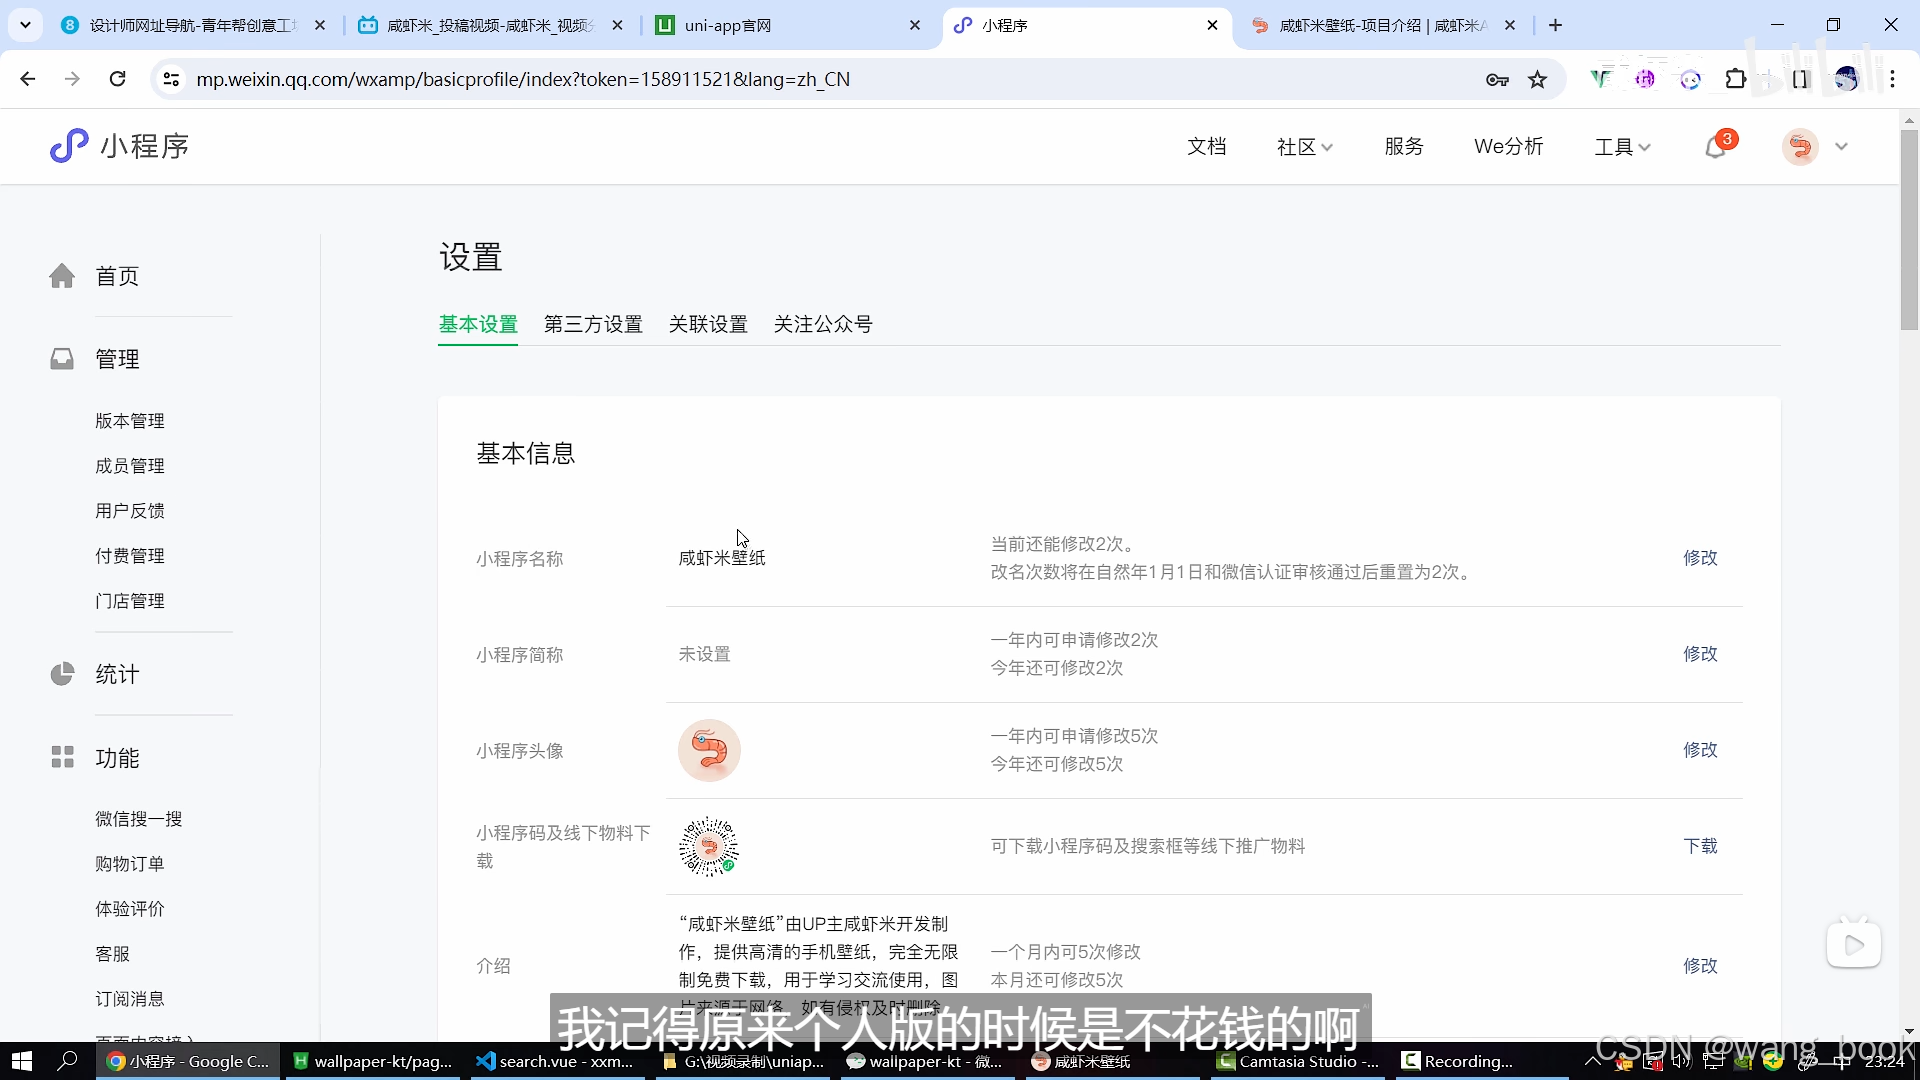1920x1080 pixels.
Task: Click 下载 for 小程序码
Action: click(x=1700, y=846)
